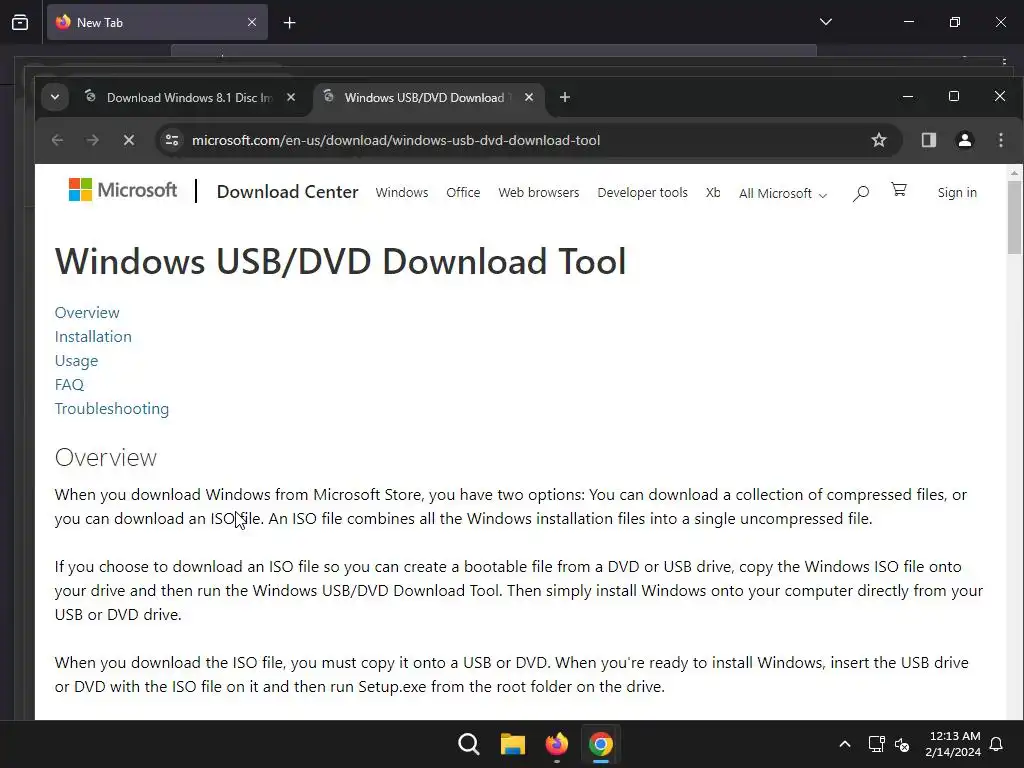Image resolution: width=1024 pixels, height=768 pixels.
Task: Click Chrome icon on the taskbar
Action: (x=601, y=744)
